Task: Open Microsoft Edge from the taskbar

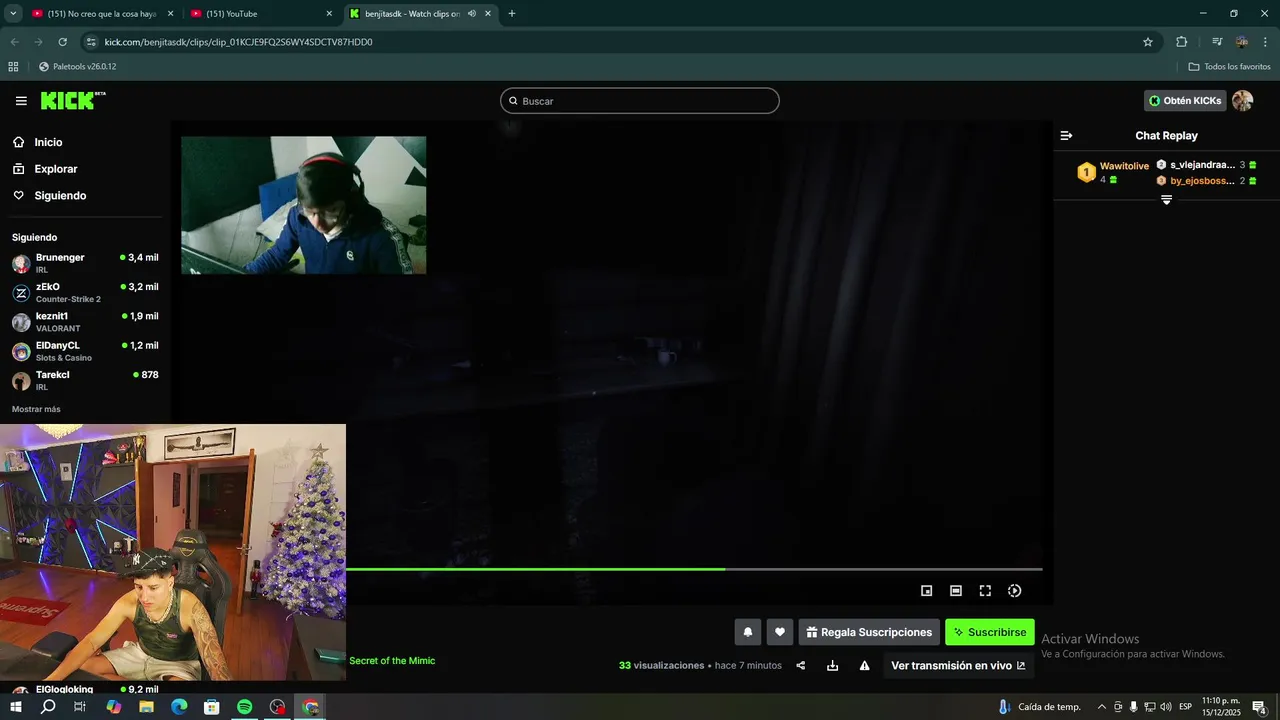Action: (x=179, y=707)
